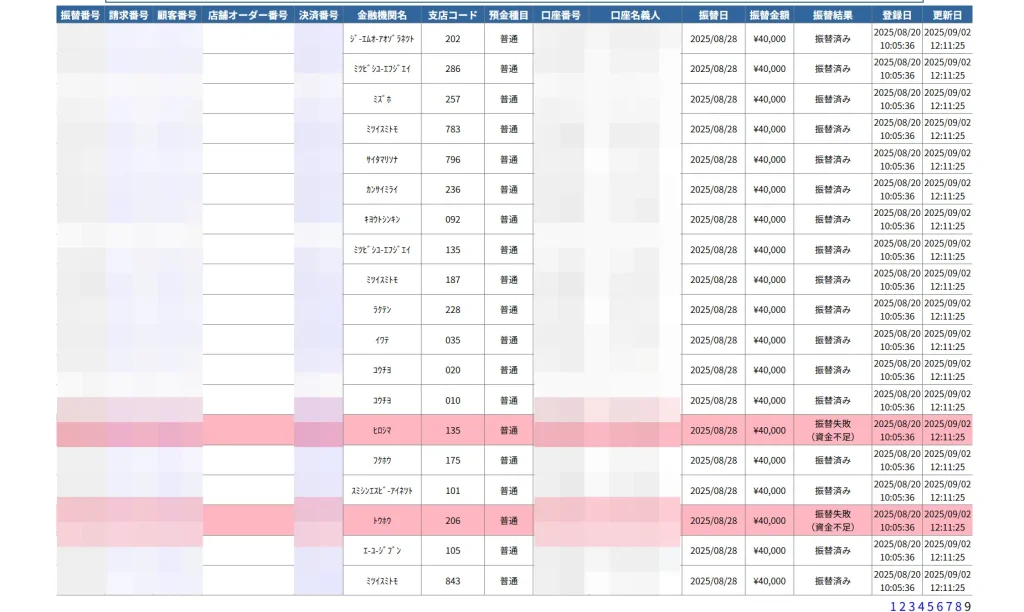
Task: Select the ラクテン bank name cell
Action: click(x=382, y=310)
